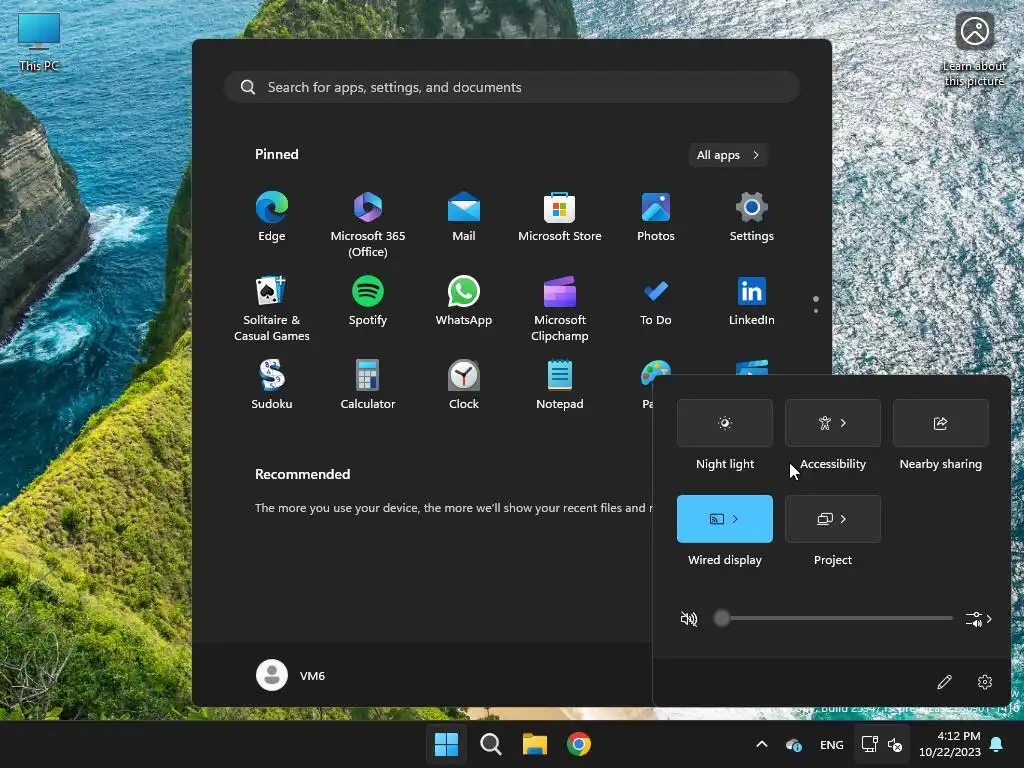
Task: Open taskbar Search
Action: click(490, 744)
